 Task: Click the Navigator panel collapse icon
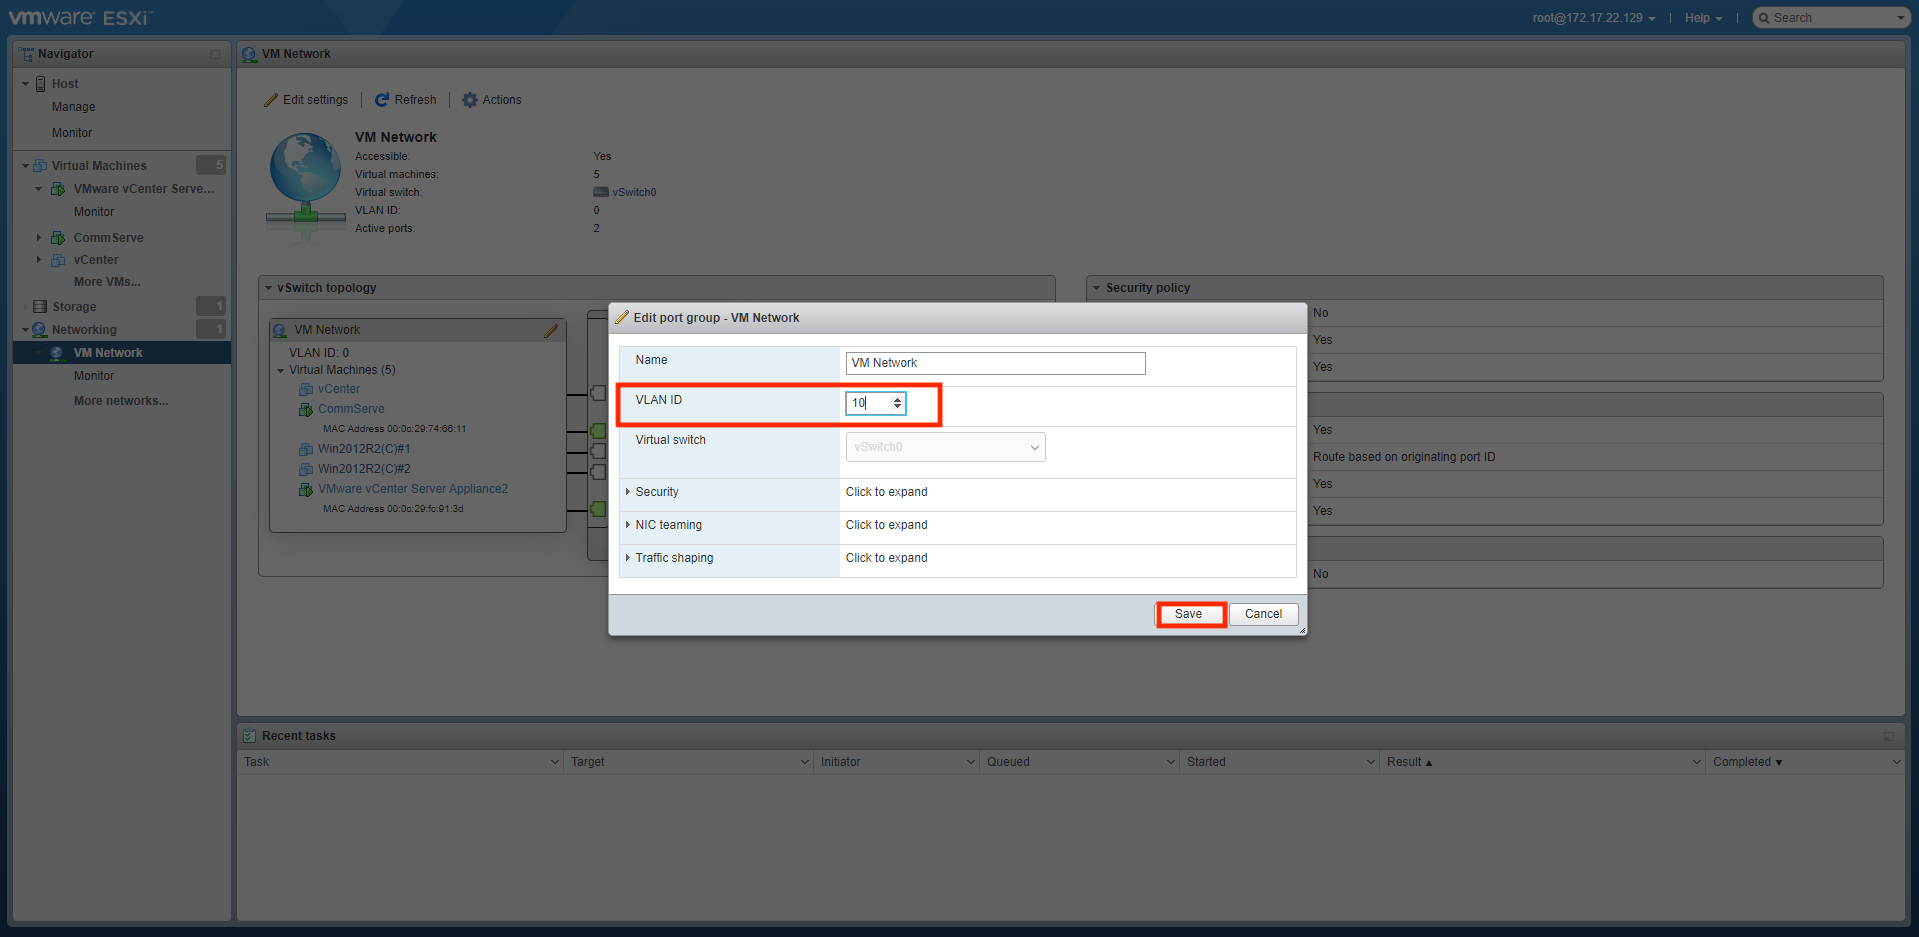pyautogui.click(x=215, y=54)
